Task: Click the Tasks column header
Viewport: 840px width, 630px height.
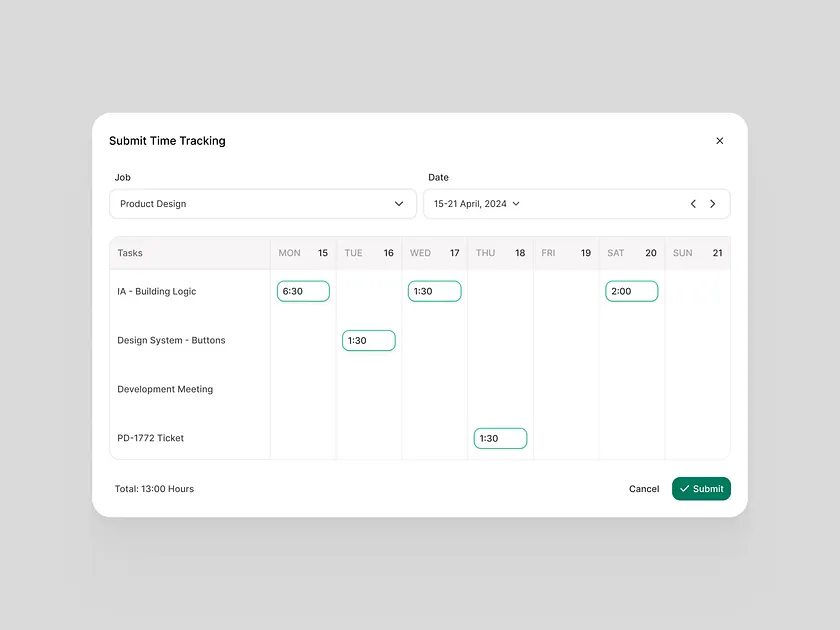Action: coord(130,253)
